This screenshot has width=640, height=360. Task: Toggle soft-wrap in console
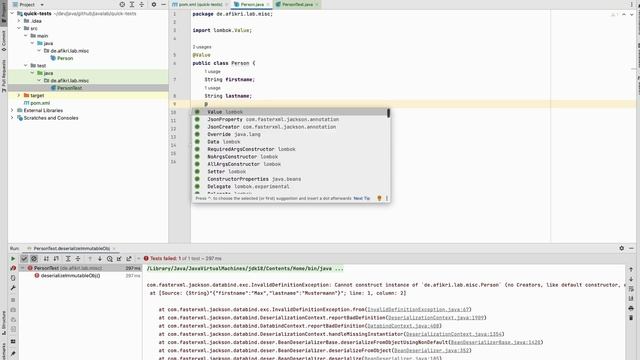click(631, 289)
